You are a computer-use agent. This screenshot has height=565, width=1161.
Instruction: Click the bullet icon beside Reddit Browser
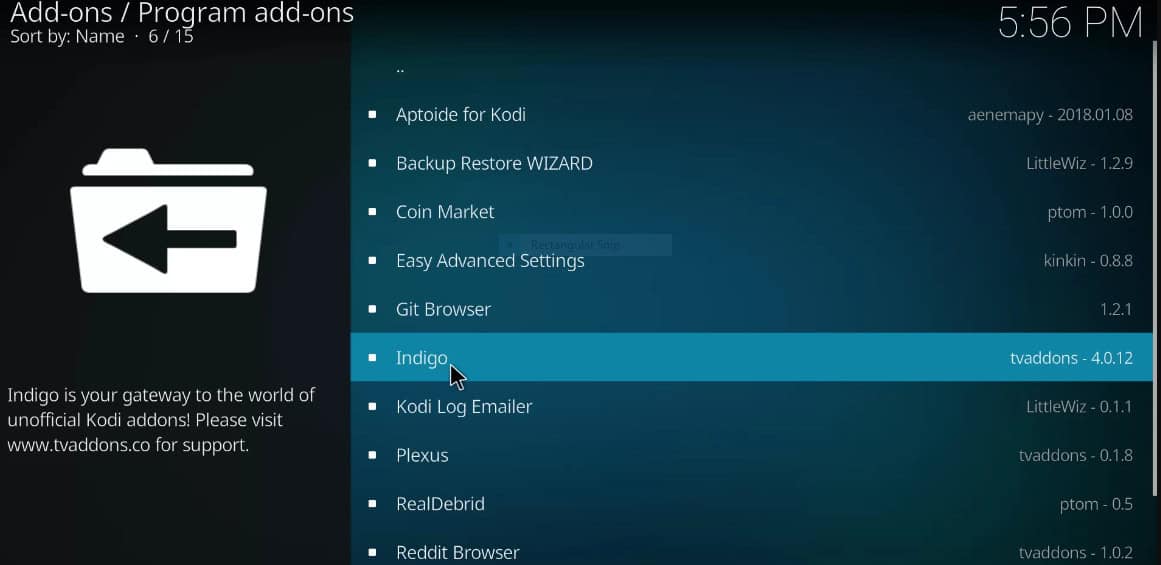click(x=372, y=552)
